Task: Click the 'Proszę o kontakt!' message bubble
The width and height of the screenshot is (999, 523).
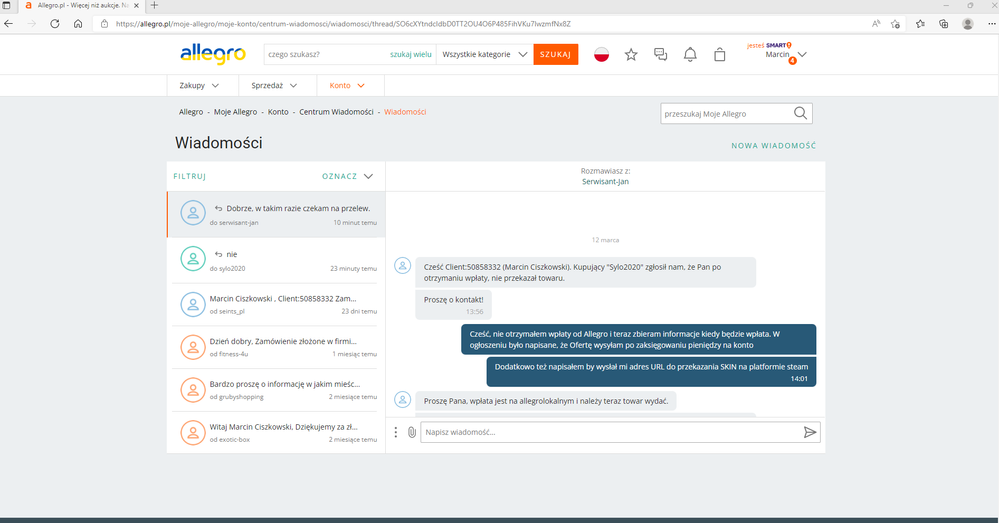Action: coord(454,304)
